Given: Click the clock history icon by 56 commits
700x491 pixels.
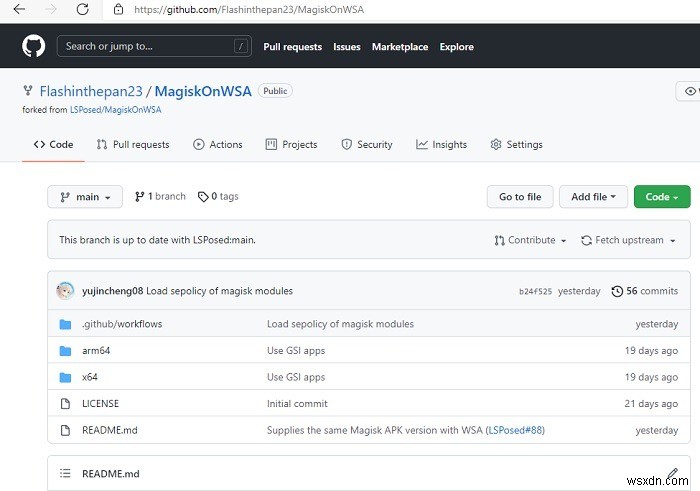Looking at the screenshot, I should click(x=617, y=291).
